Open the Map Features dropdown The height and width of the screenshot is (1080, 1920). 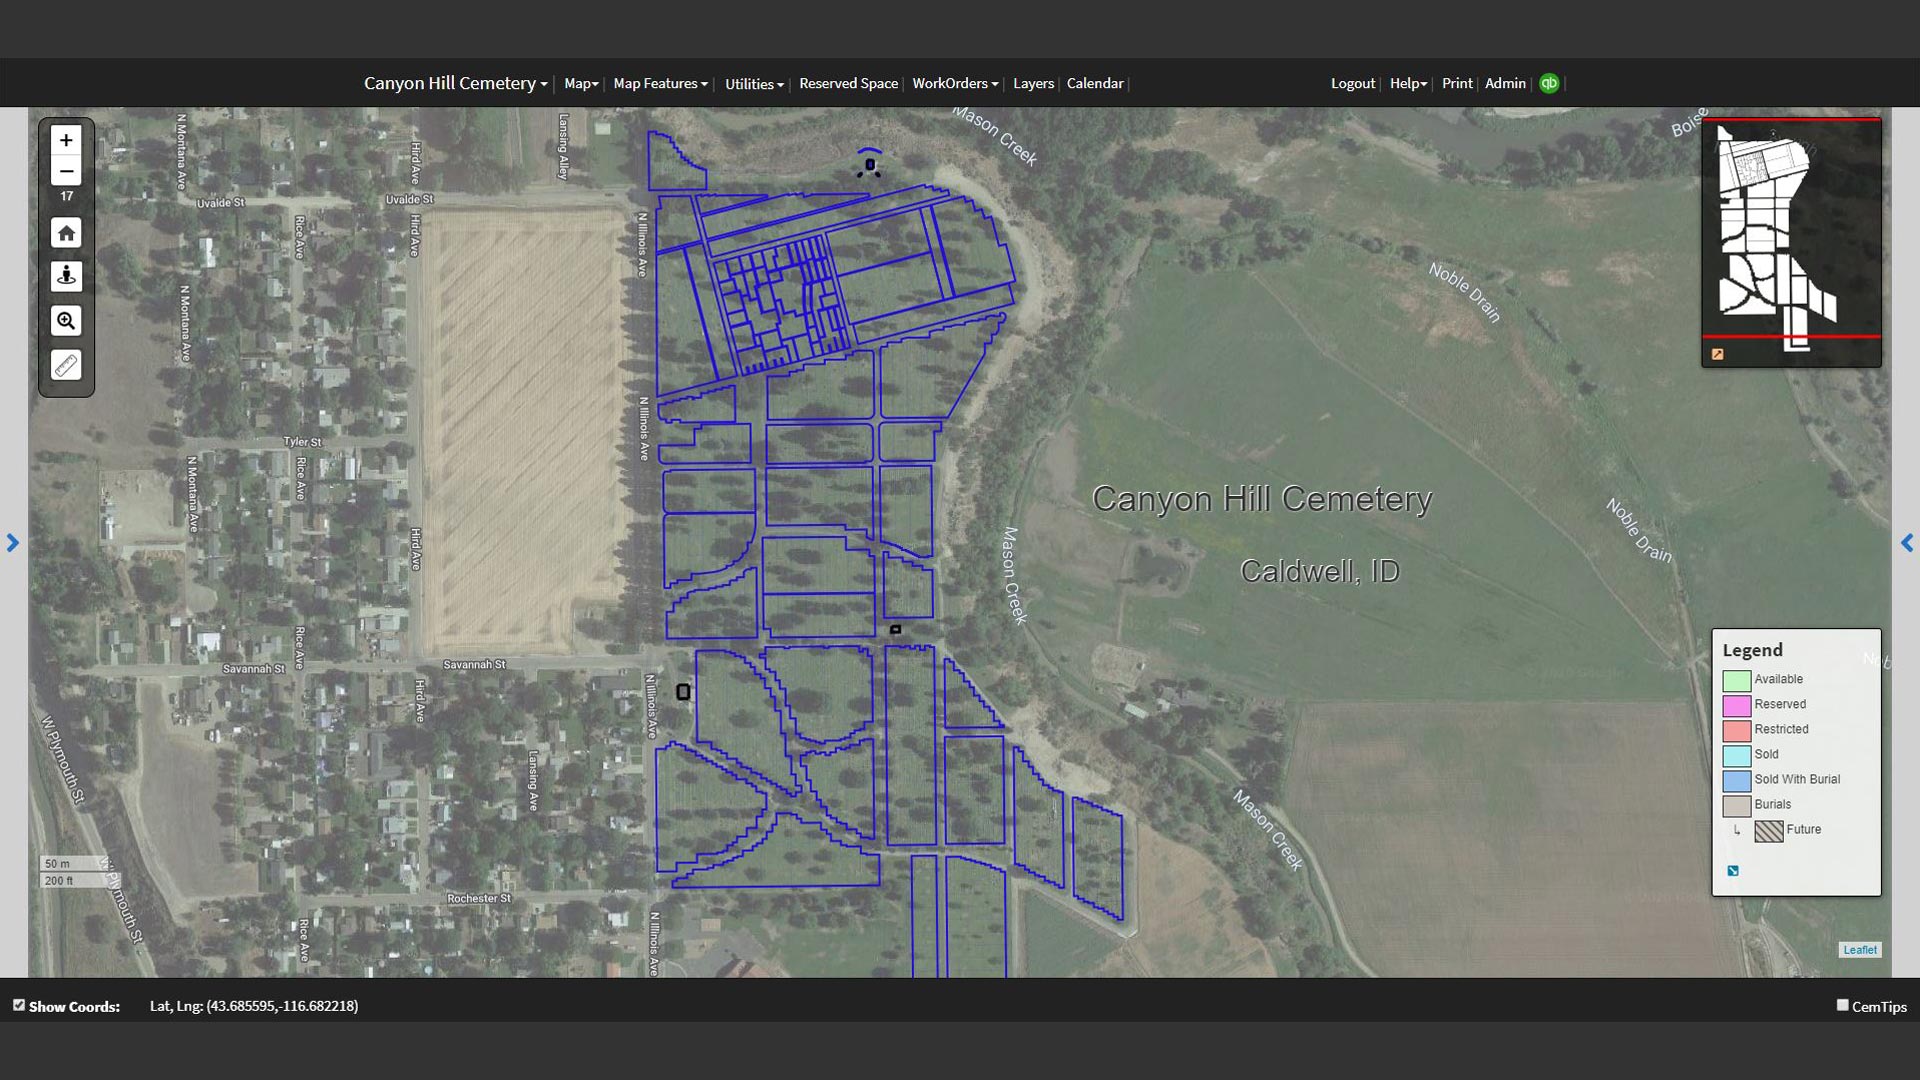coord(660,83)
